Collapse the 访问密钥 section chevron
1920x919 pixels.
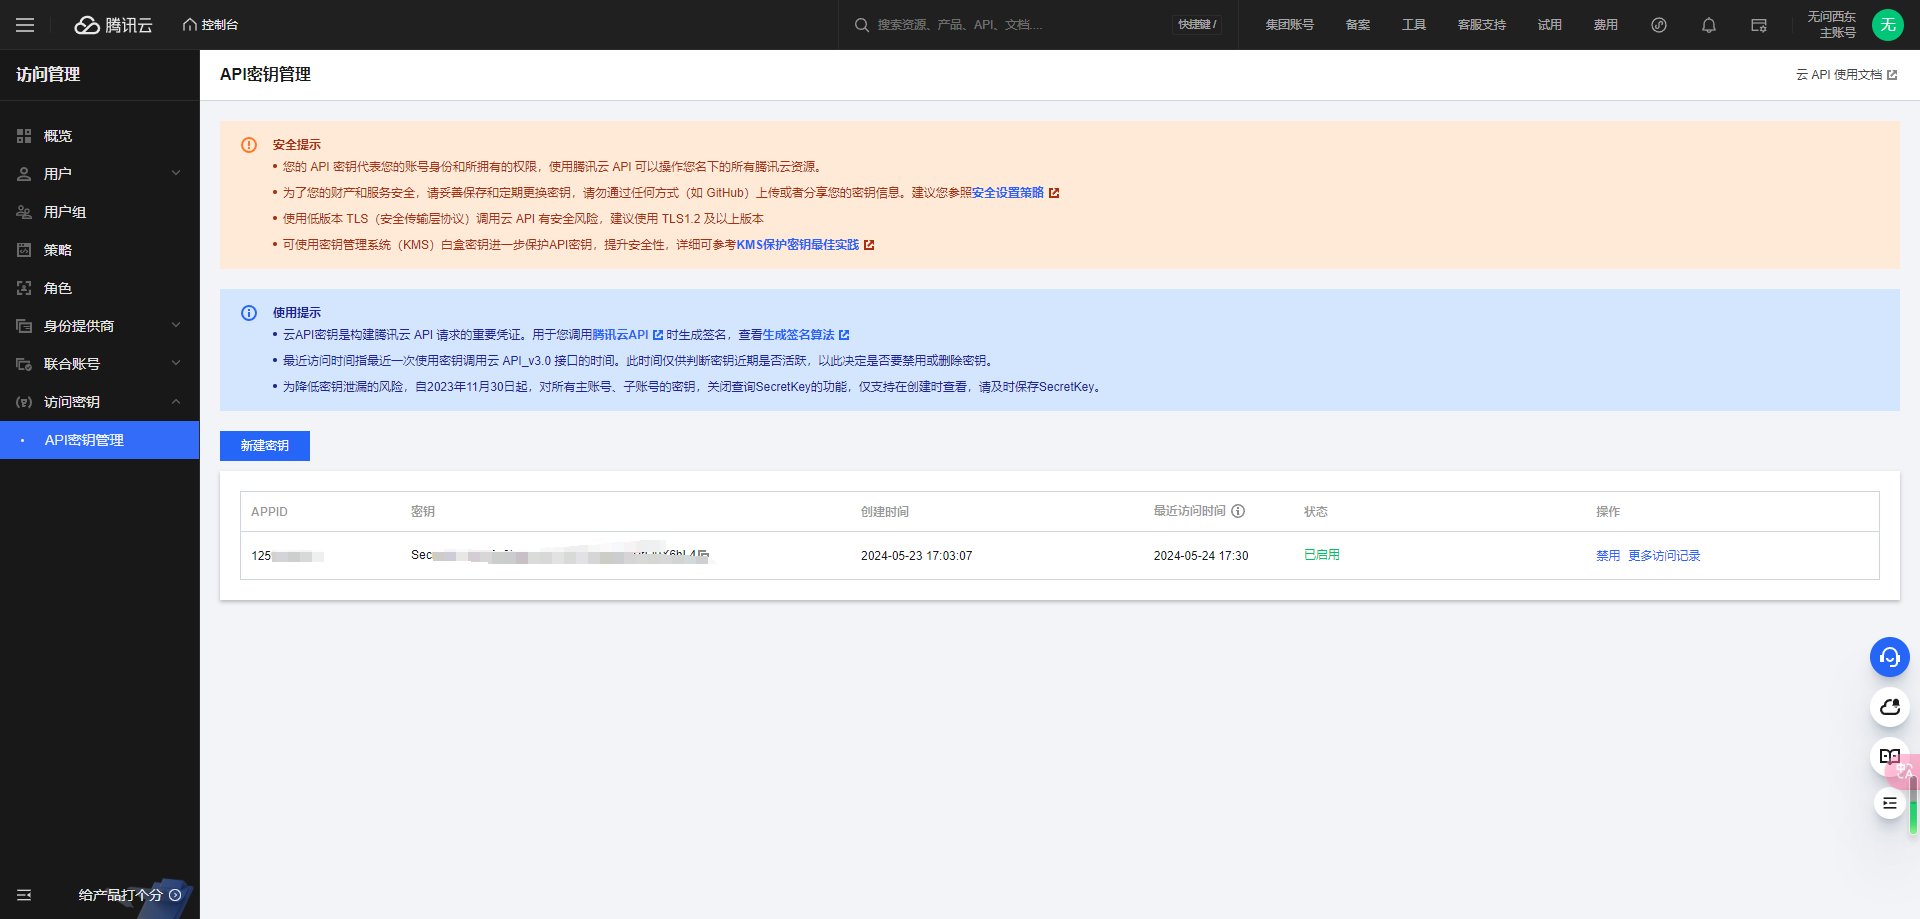tap(176, 402)
